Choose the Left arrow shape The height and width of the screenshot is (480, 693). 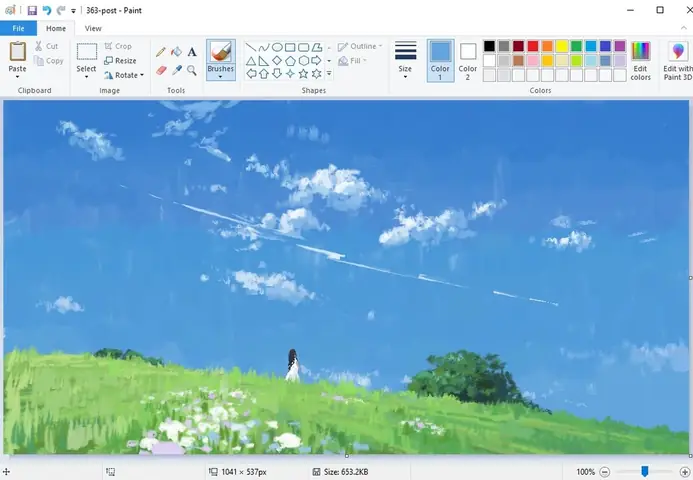point(251,74)
